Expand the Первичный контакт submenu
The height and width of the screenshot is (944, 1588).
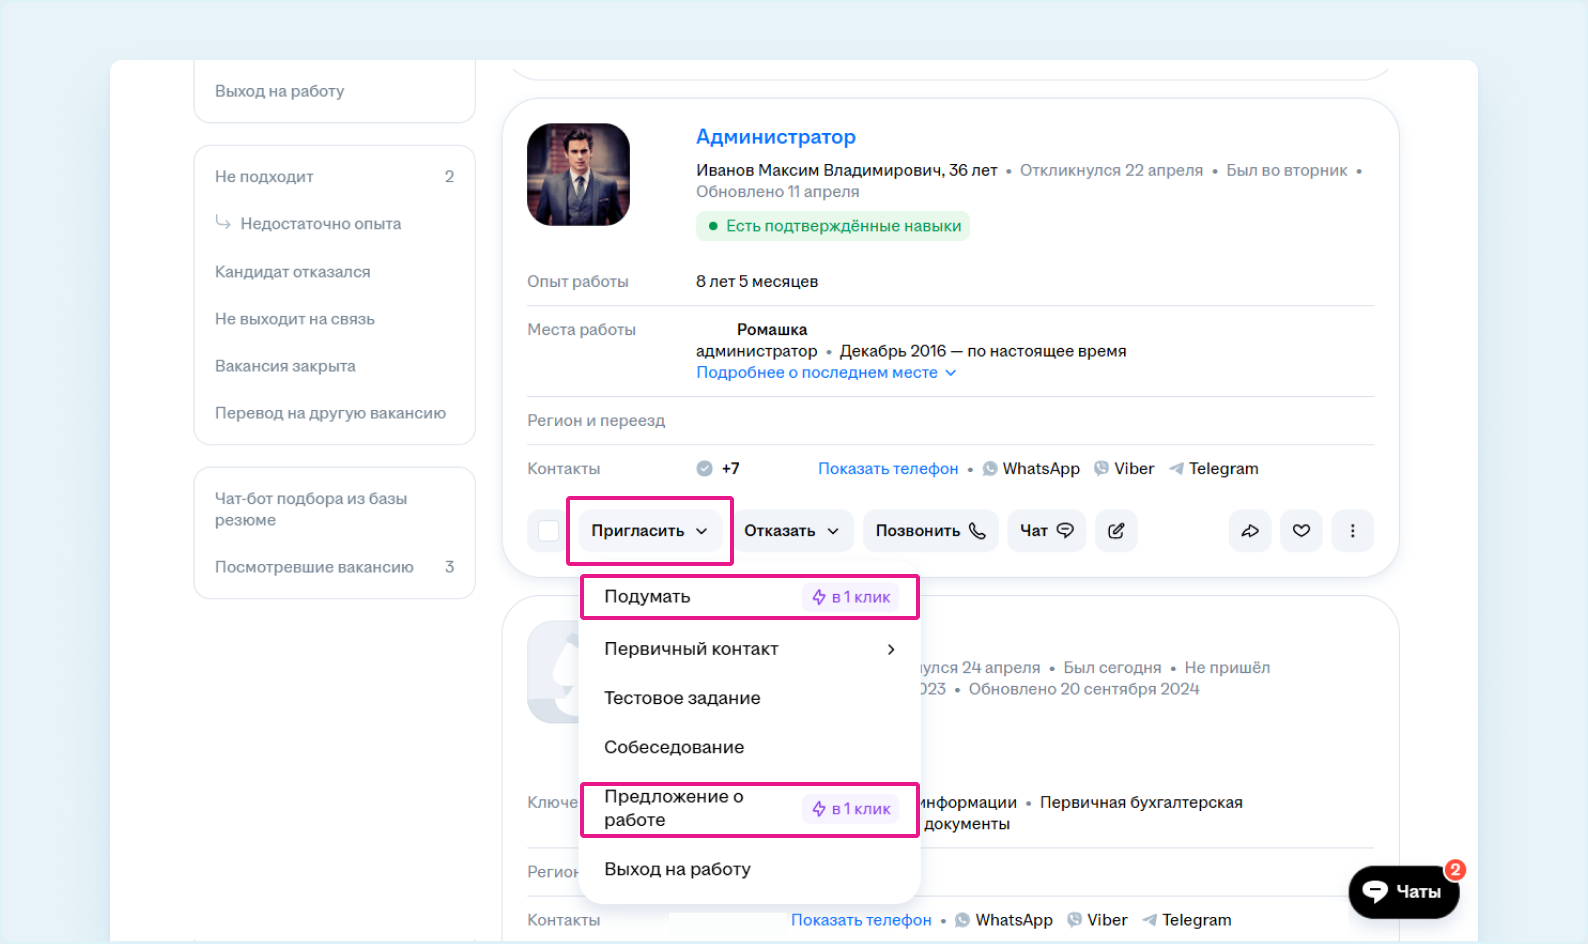(749, 649)
